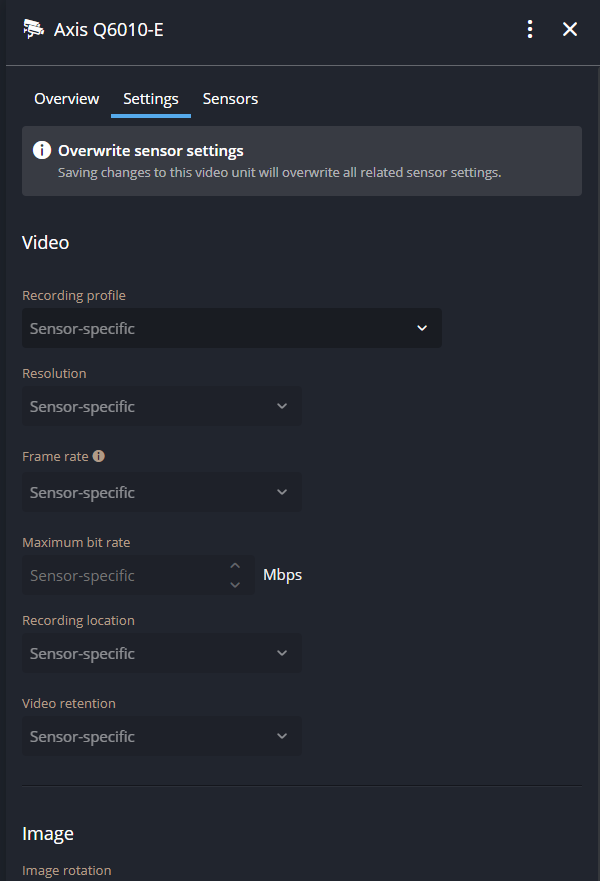
Task: Open the Video retention dropdown
Action: [x=160, y=736]
